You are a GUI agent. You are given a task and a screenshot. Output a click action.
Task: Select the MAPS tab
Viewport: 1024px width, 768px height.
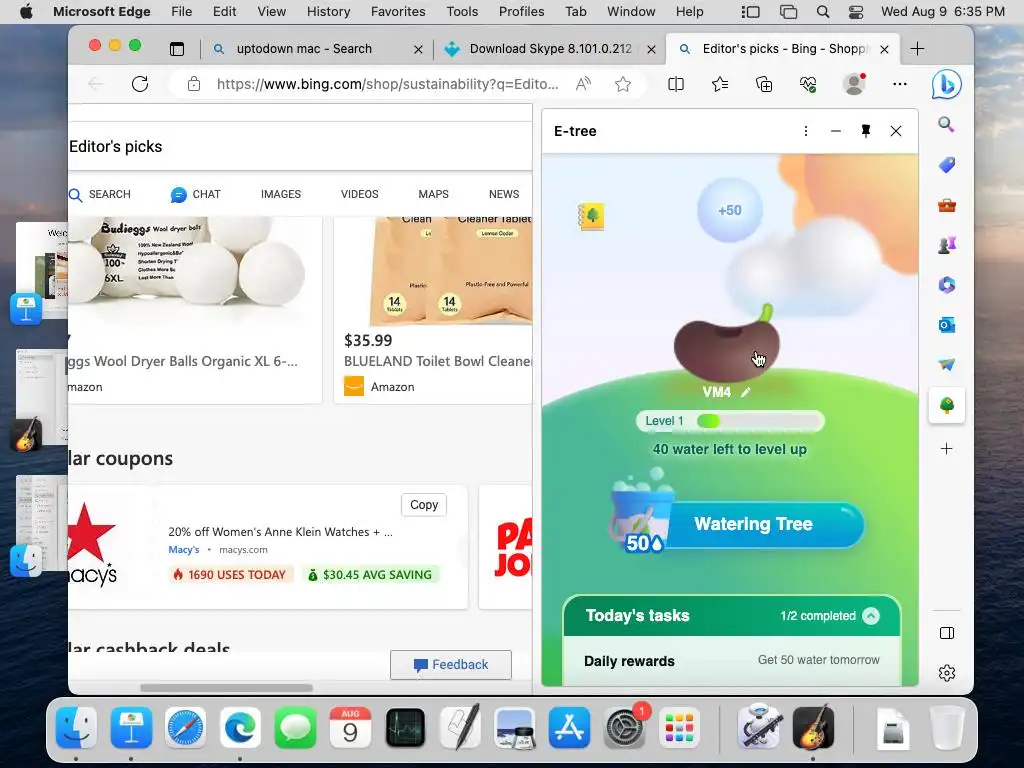[x=433, y=195]
